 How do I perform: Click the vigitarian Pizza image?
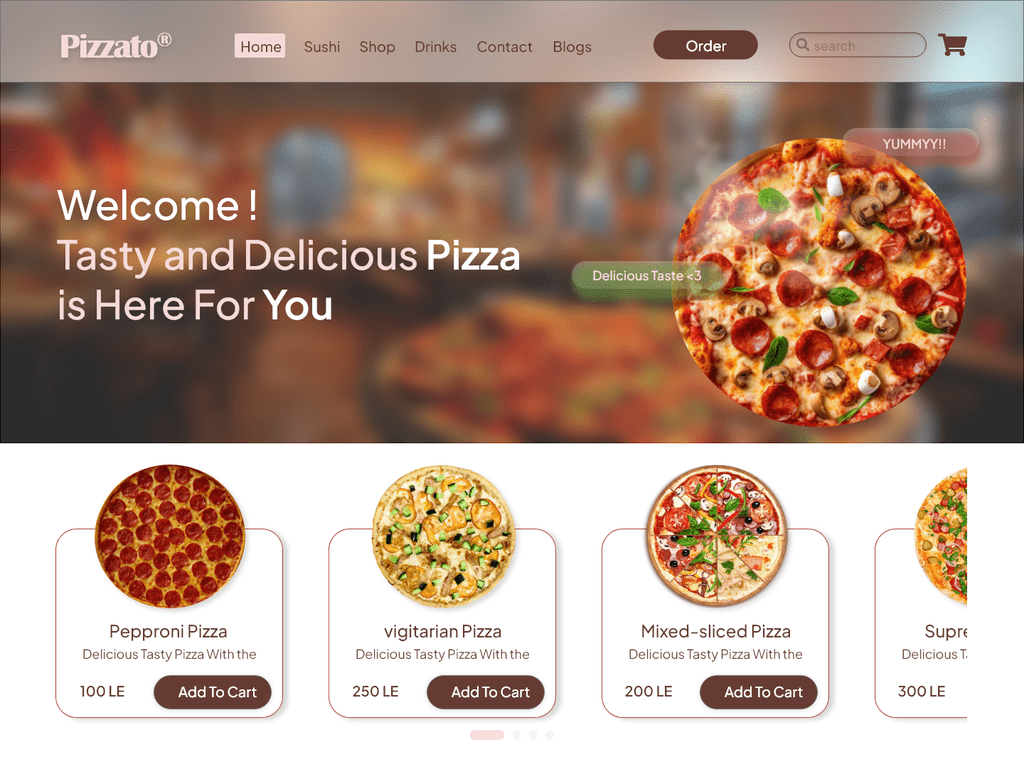point(443,536)
